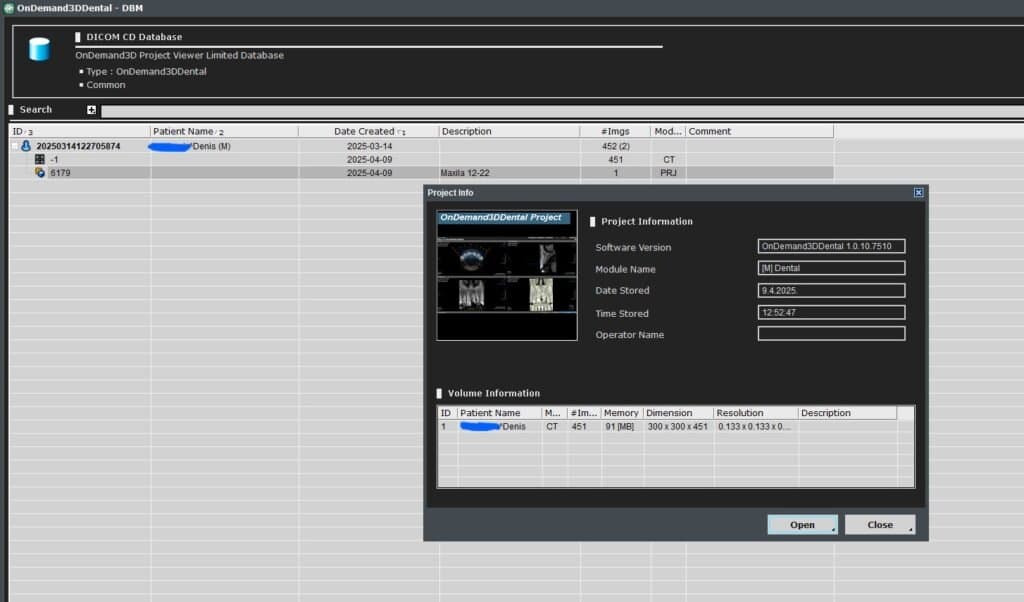Click the Volume Information Description column header
Viewport: 1024px width, 602px height.
847,413
